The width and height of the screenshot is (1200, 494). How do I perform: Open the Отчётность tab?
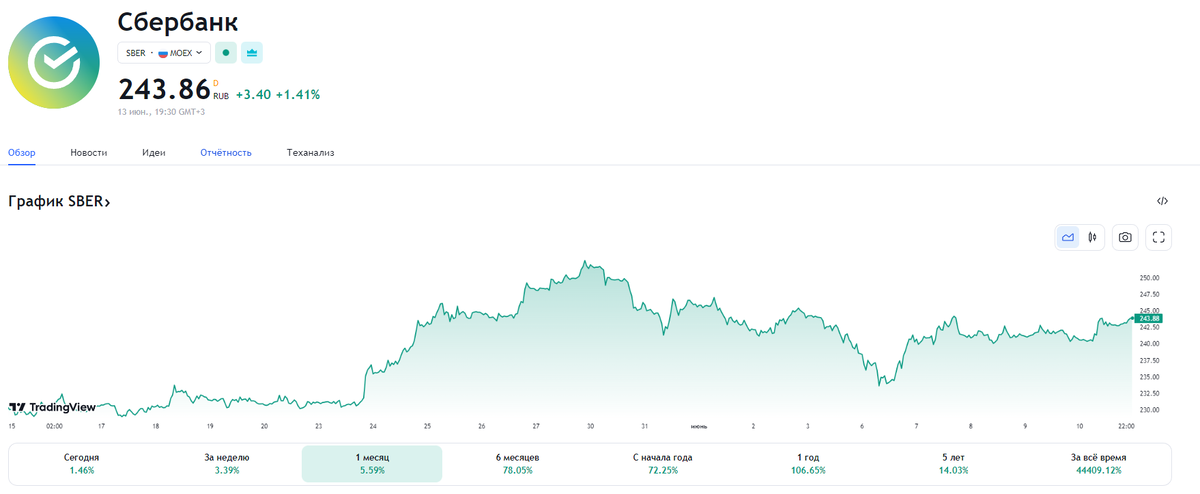[x=226, y=153]
